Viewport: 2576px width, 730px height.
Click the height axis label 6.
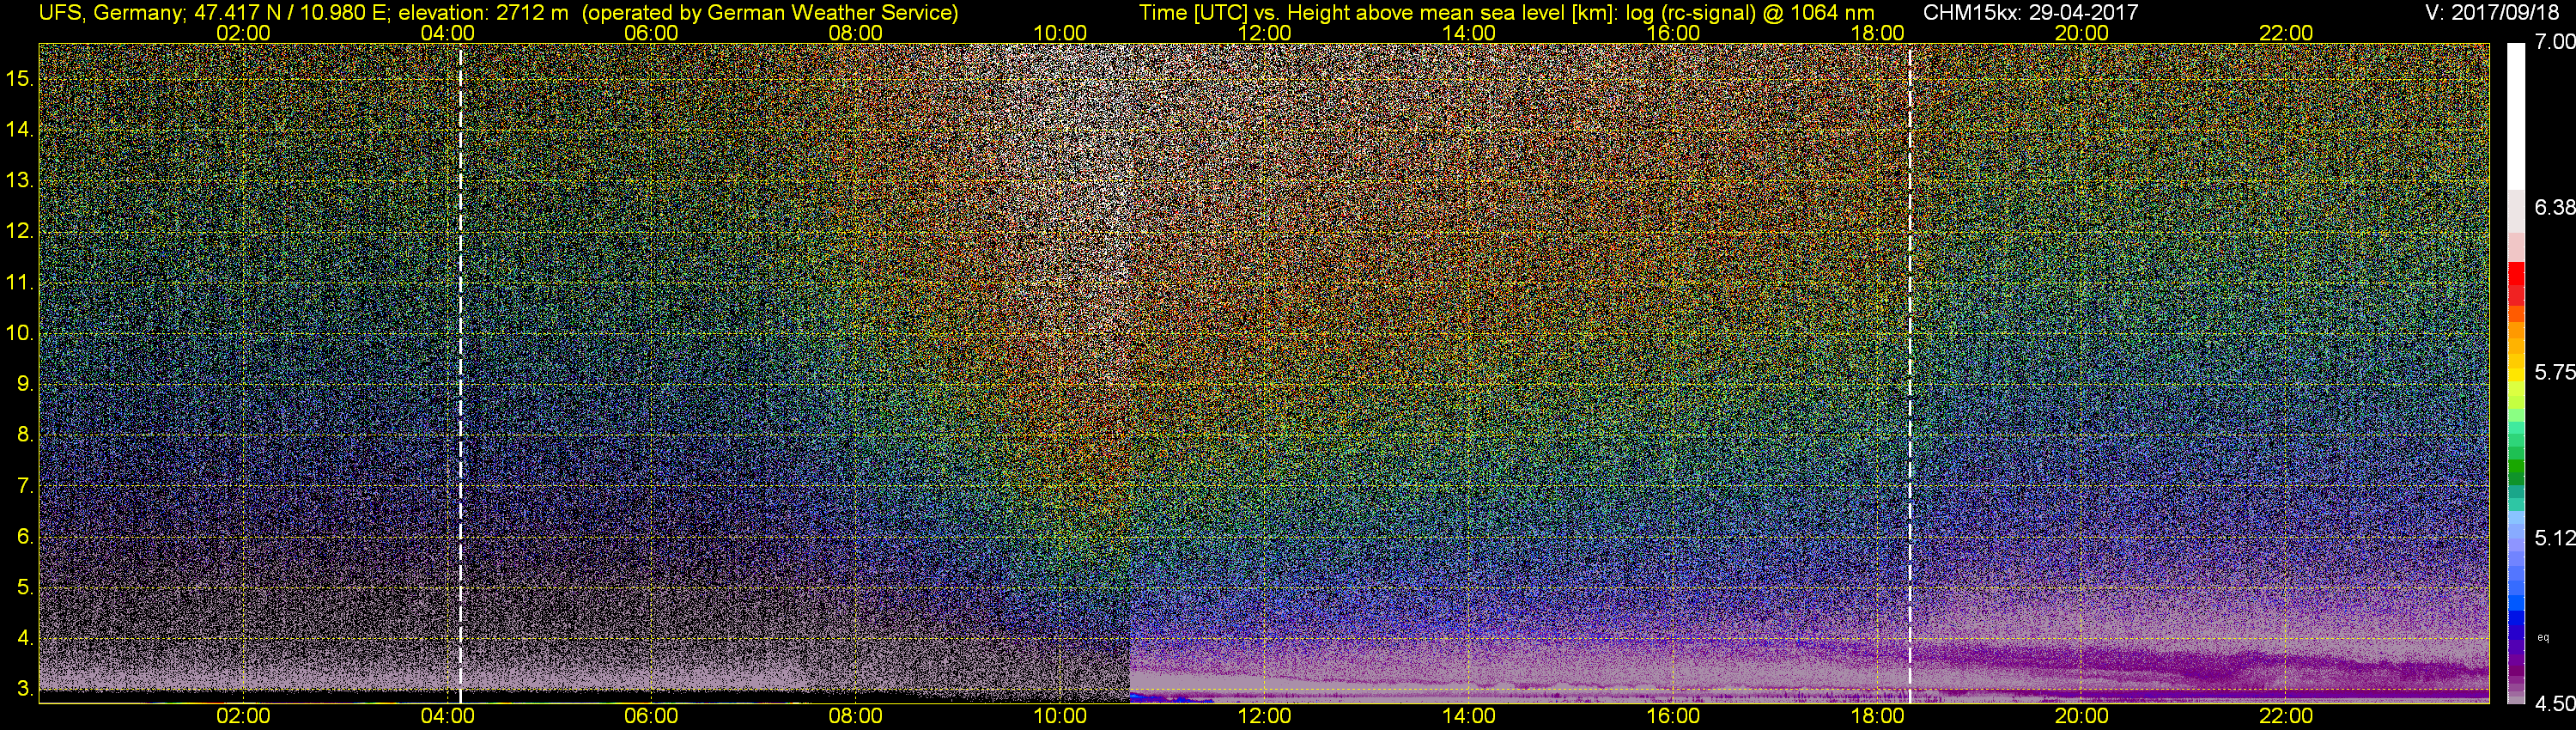(x=24, y=537)
